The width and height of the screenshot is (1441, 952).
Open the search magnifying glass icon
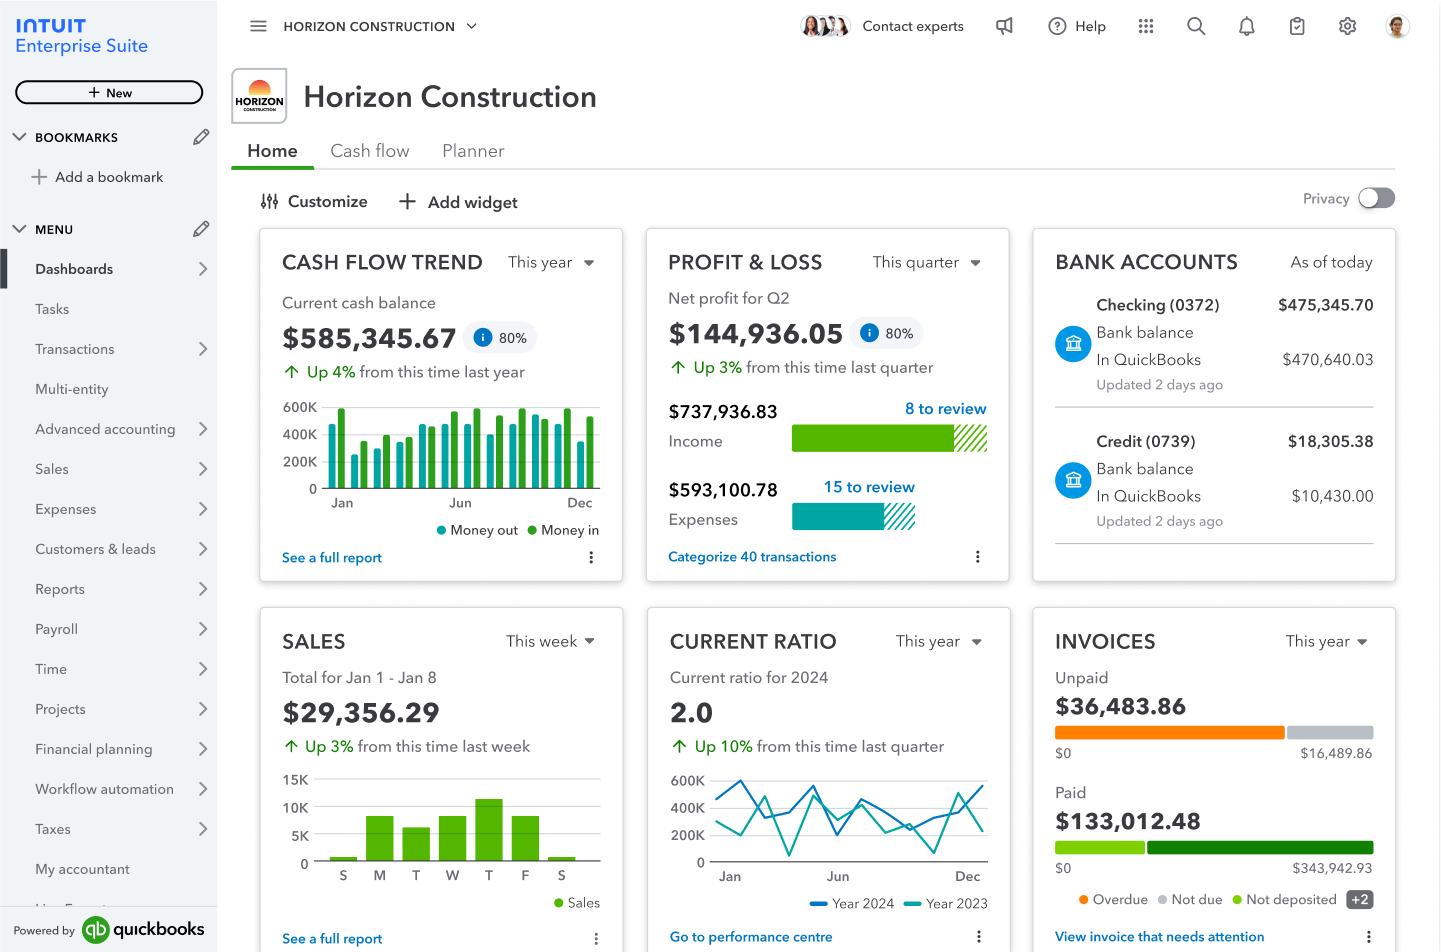[1196, 26]
